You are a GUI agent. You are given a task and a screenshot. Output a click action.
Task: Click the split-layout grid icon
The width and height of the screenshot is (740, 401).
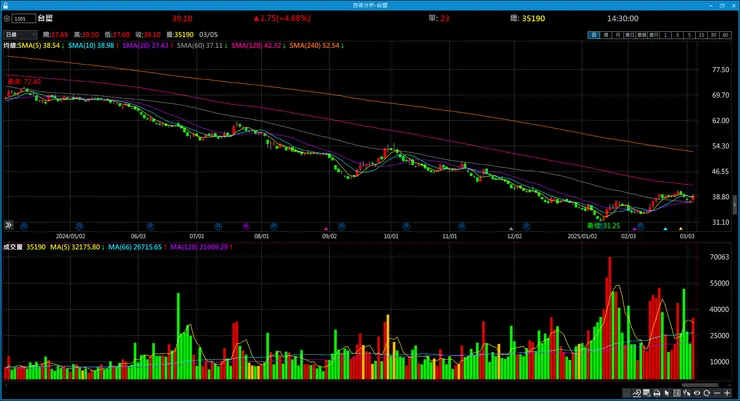pyautogui.click(x=677, y=393)
